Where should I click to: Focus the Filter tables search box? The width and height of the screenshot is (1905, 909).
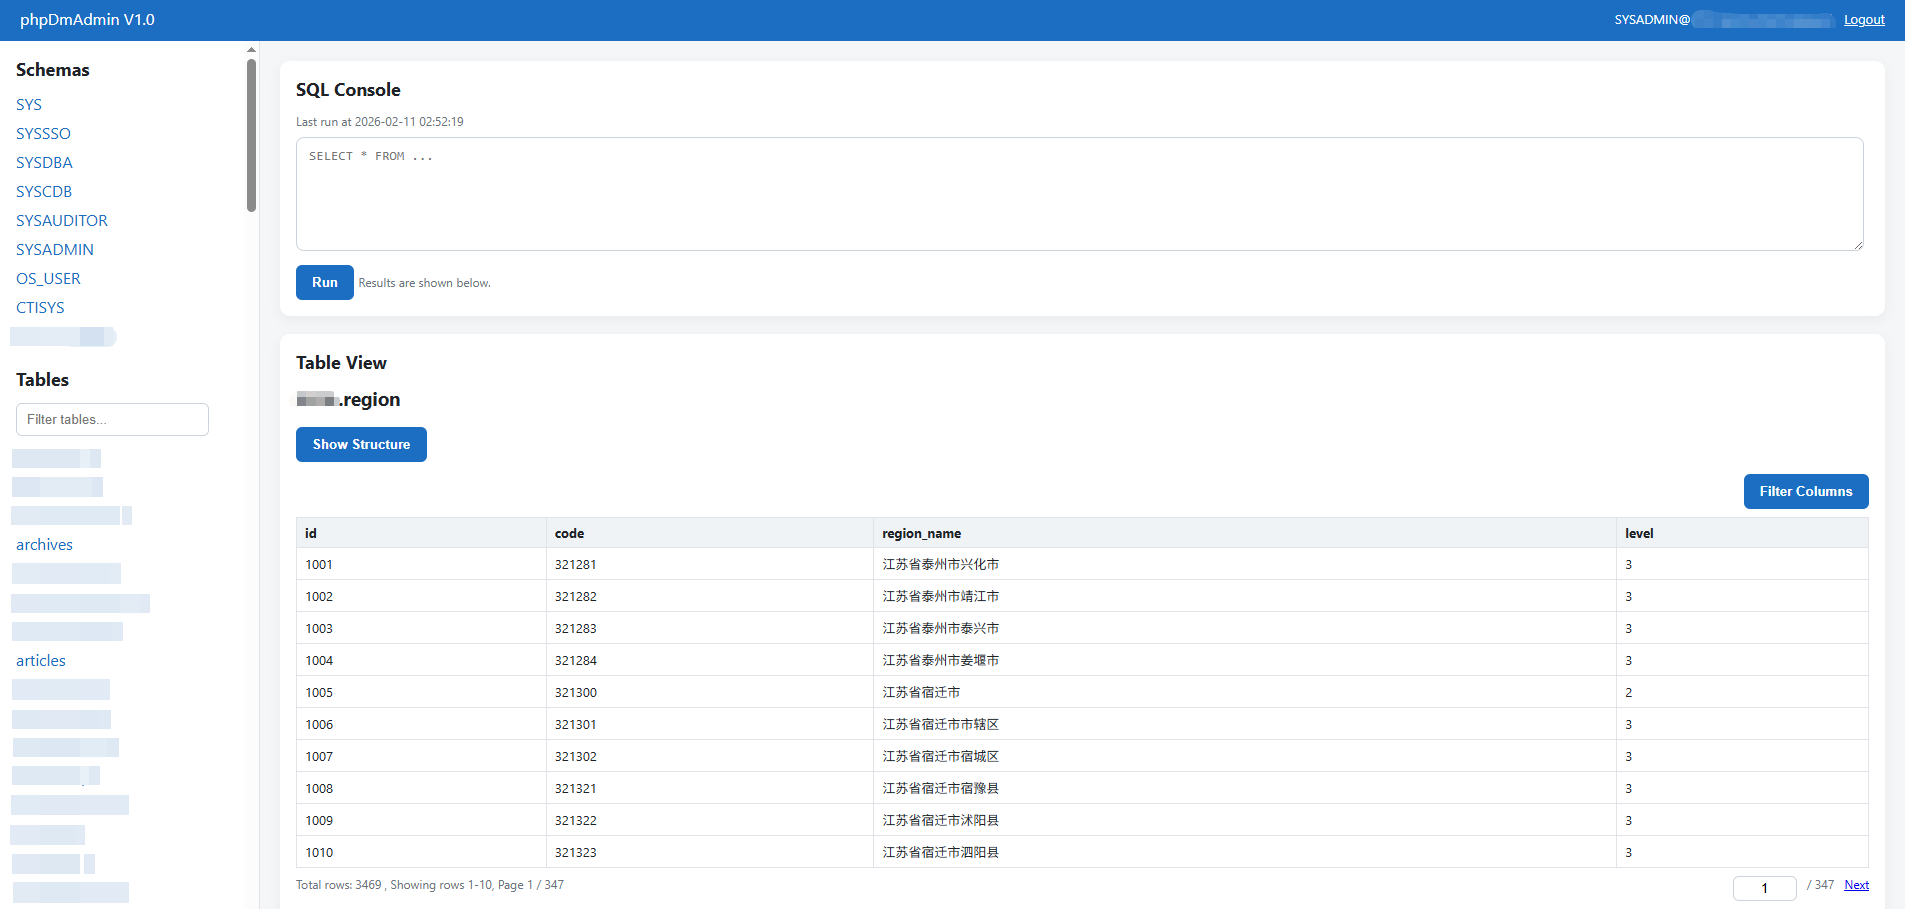click(112, 420)
